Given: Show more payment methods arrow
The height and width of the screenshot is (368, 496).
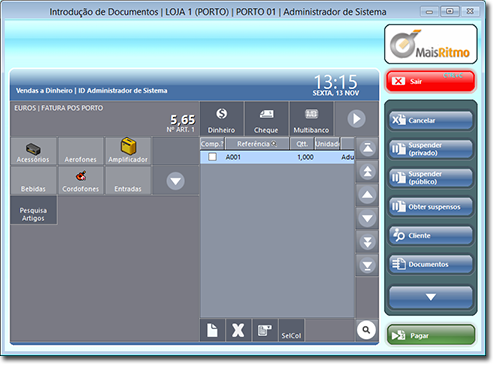Looking at the screenshot, I should coord(356,119).
